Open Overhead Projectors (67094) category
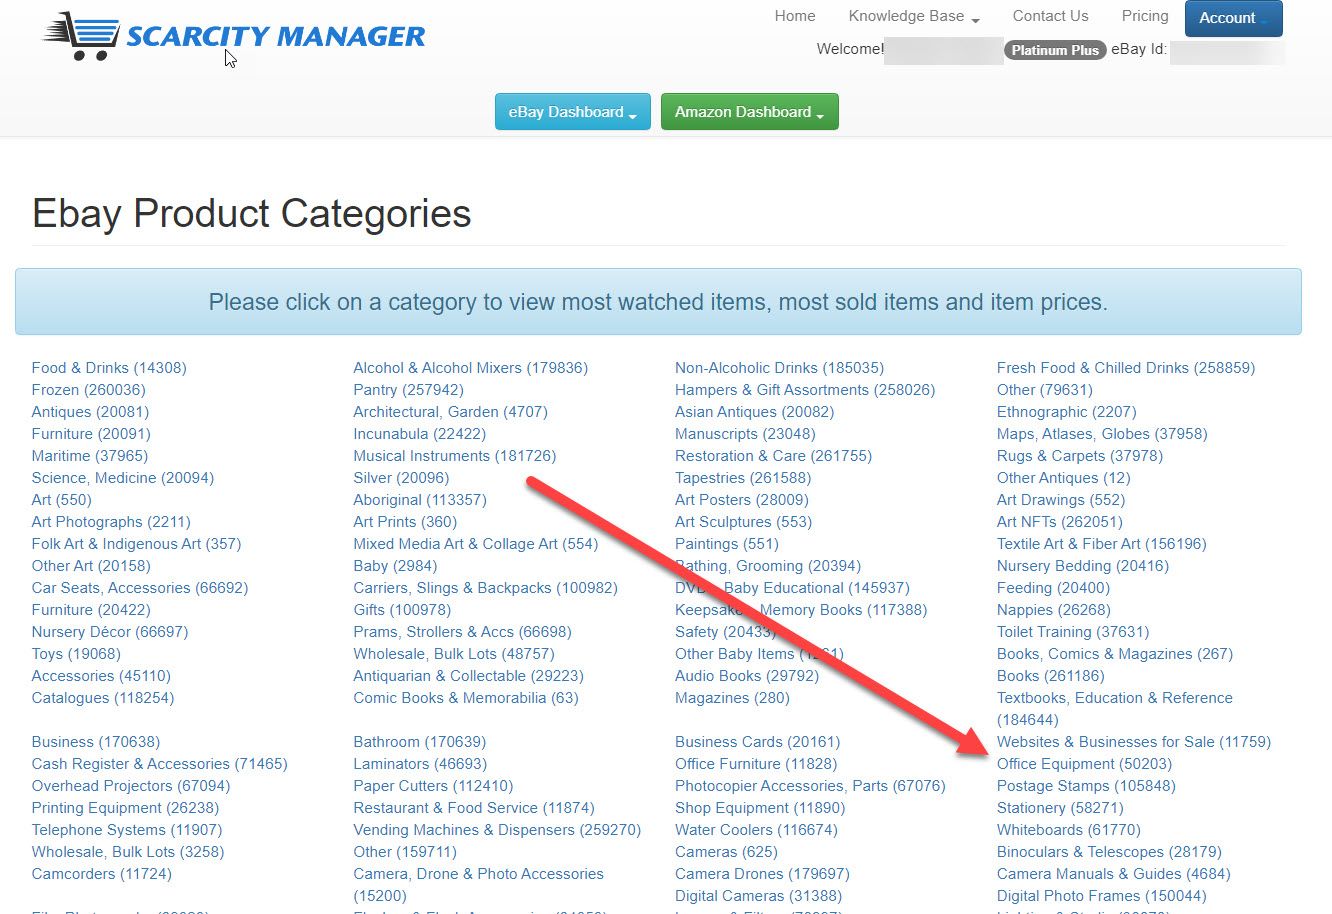The width and height of the screenshot is (1332, 914). (x=131, y=786)
